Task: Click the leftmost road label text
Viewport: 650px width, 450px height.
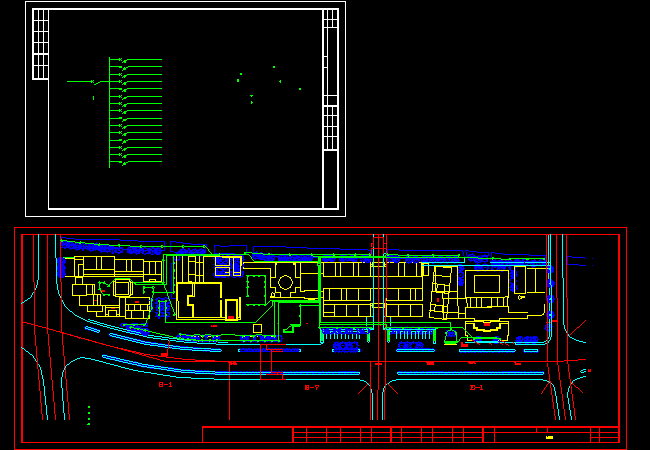Action: click(x=166, y=385)
